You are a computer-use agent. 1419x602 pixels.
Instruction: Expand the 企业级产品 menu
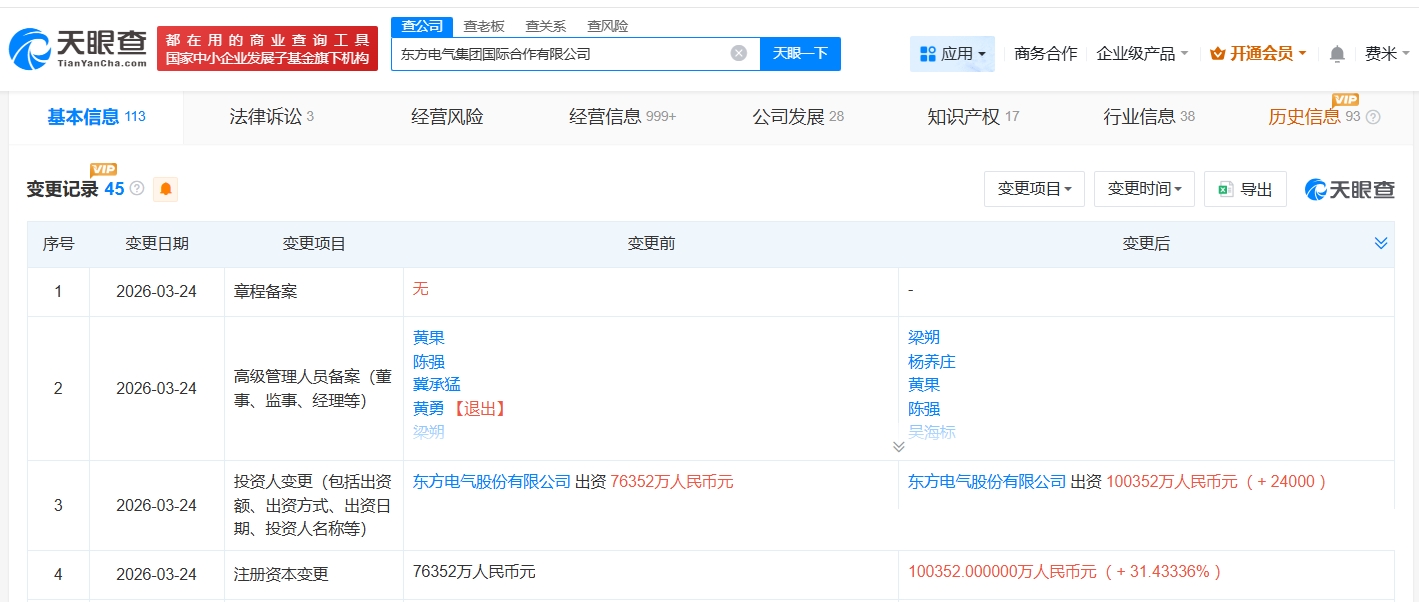pos(1142,54)
